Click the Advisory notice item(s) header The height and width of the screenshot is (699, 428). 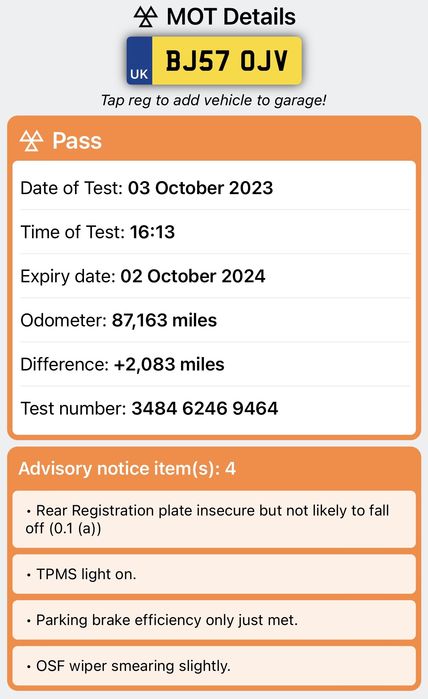coord(214,469)
